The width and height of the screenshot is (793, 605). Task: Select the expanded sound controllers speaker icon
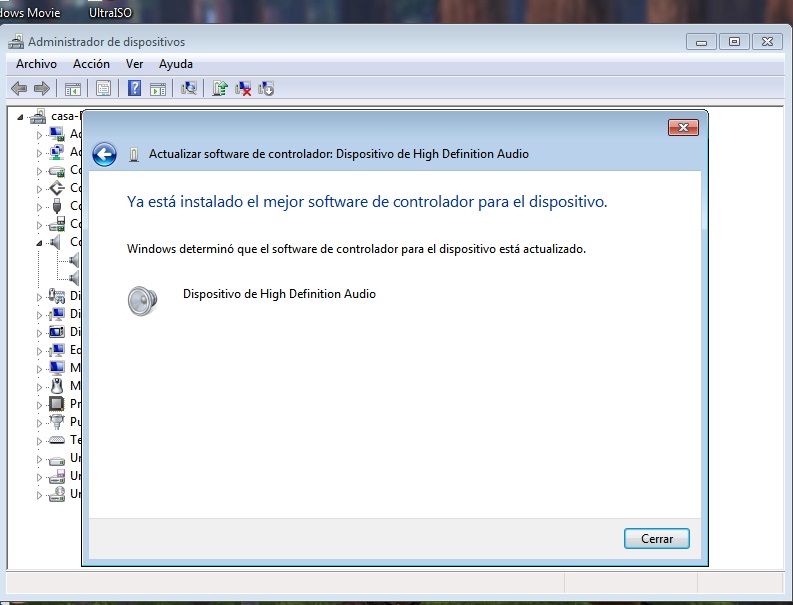(55, 242)
